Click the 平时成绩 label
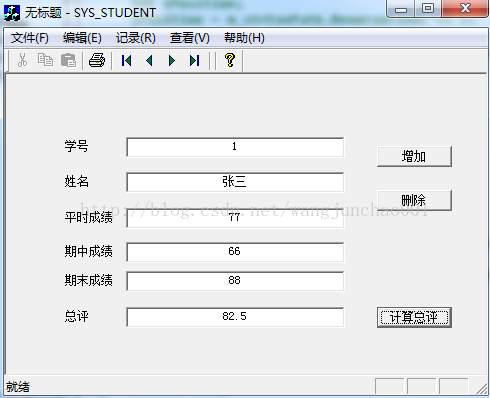The height and width of the screenshot is (398, 490). [89, 217]
